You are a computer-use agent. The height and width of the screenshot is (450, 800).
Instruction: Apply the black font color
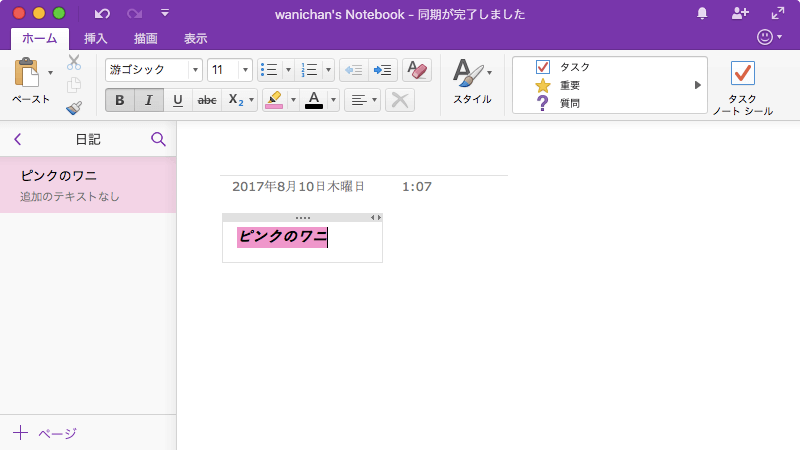(314, 100)
